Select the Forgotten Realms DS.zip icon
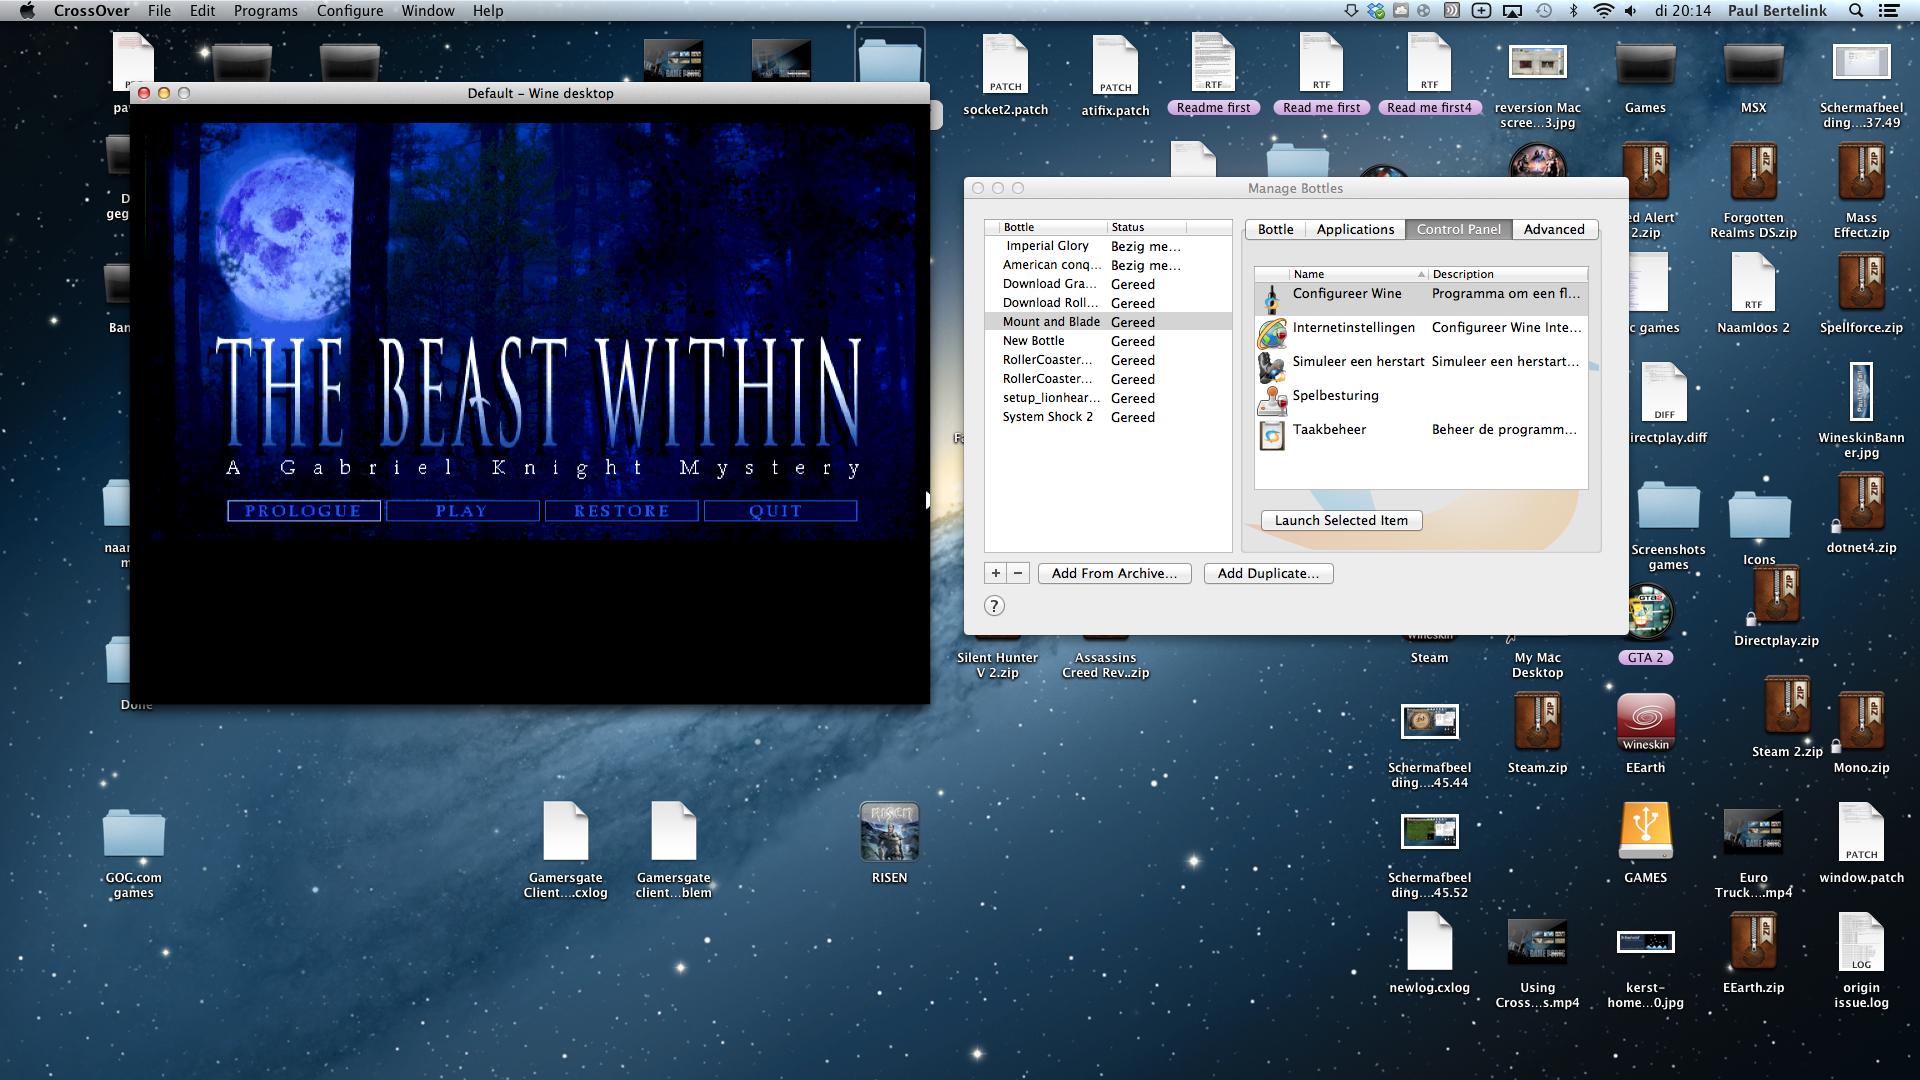1920x1080 pixels. point(1753,172)
